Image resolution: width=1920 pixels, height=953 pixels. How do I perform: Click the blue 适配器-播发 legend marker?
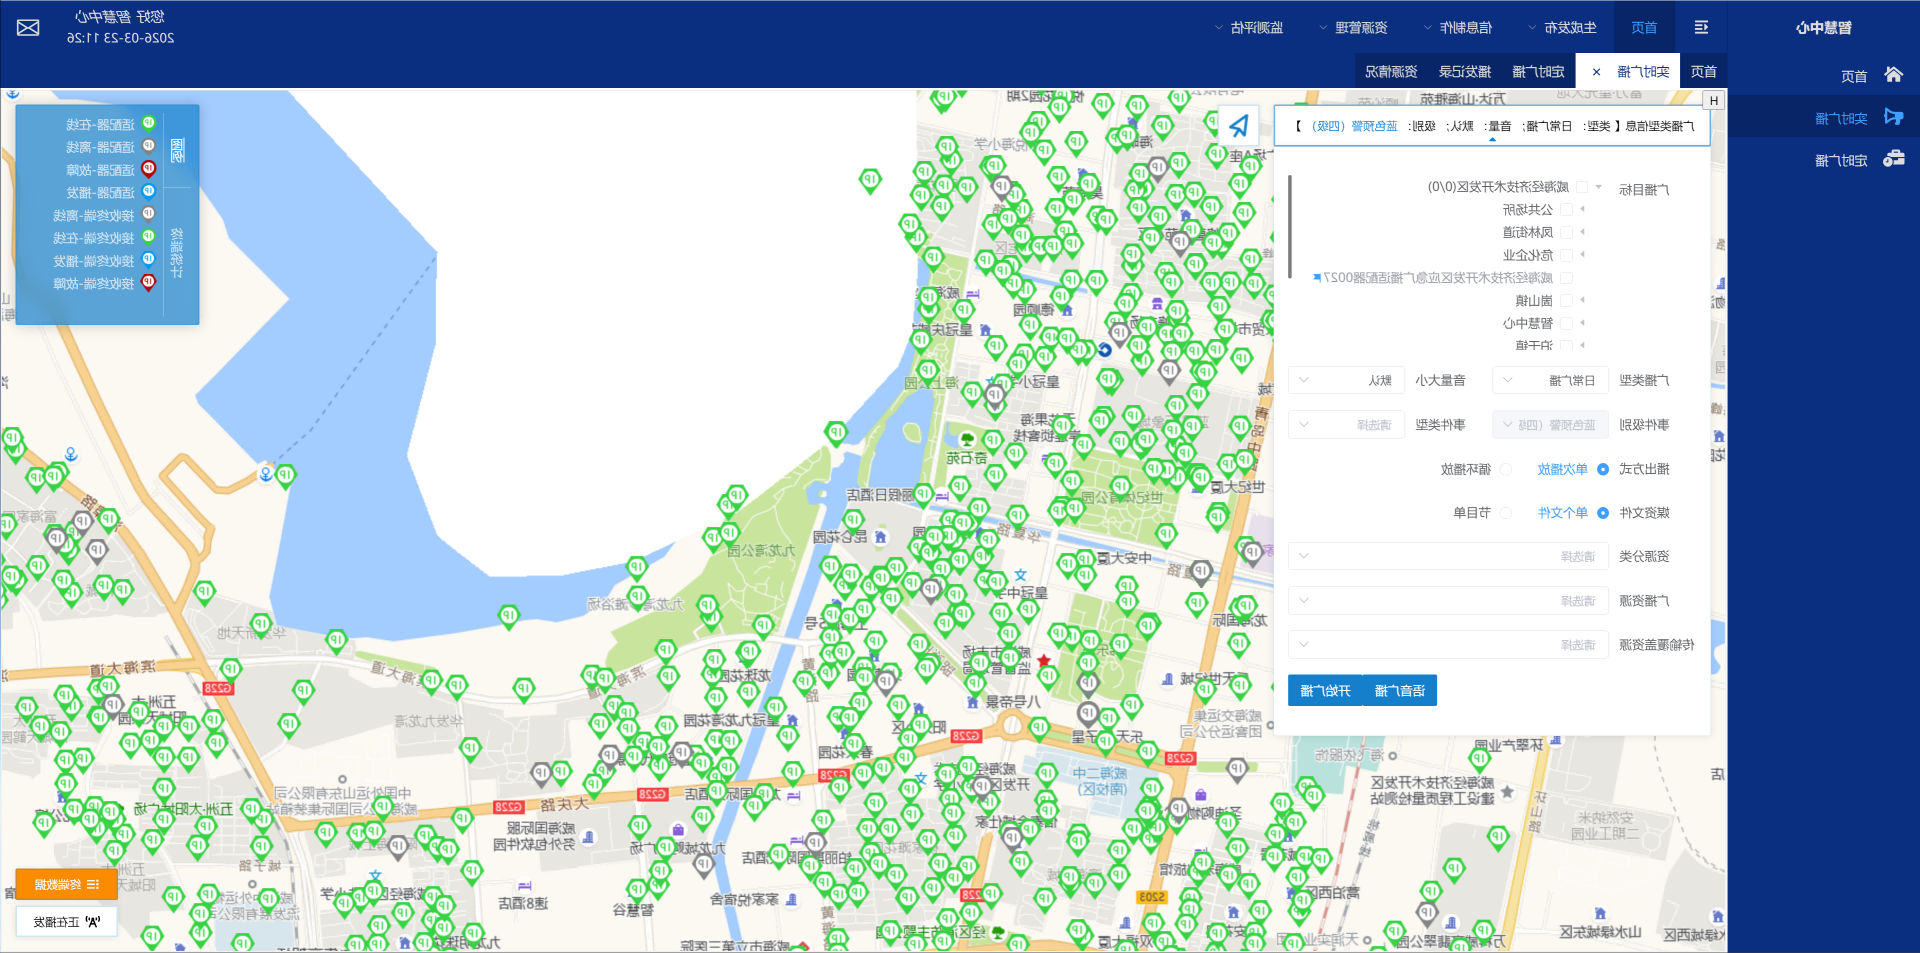[148, 192]
